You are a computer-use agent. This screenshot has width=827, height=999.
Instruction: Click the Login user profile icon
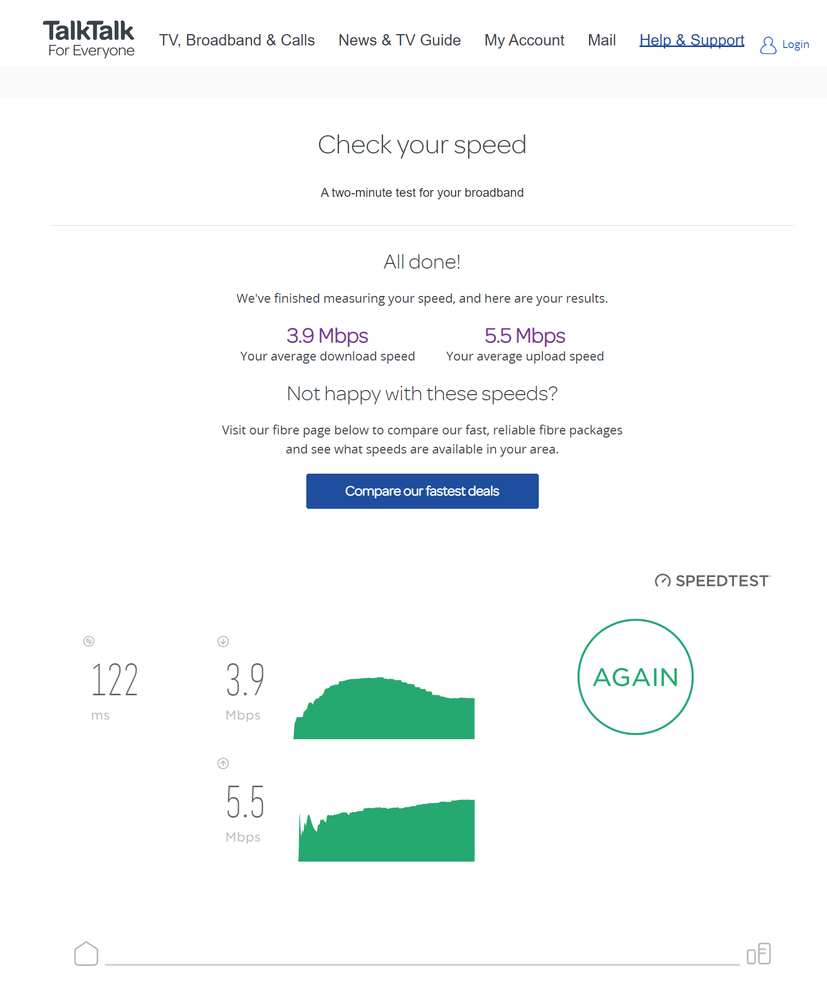tap(768, 45)
